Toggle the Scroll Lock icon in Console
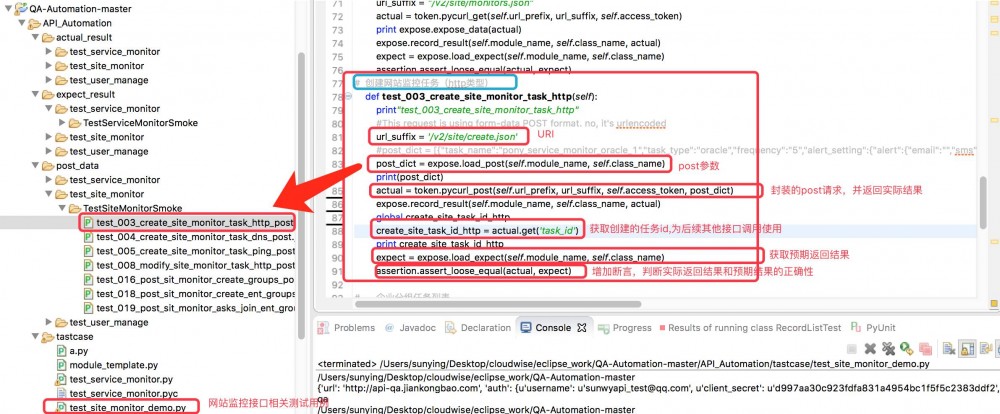Viewport: 1000px width, 414px height. pyautogui.click(x=967, y=349)
